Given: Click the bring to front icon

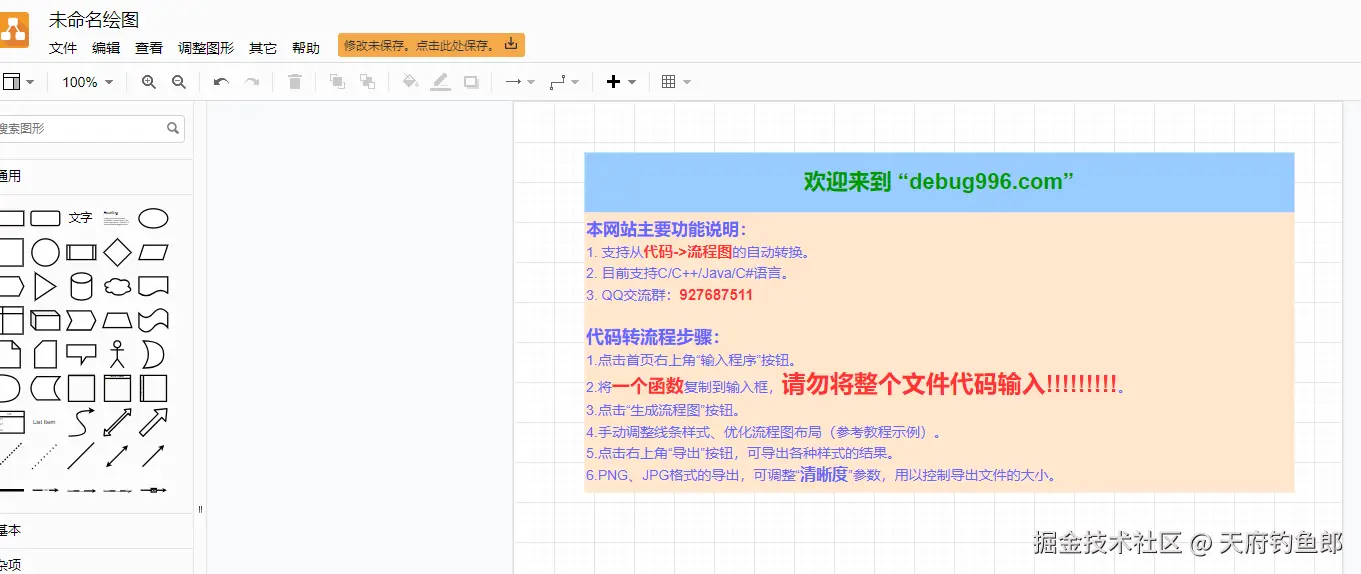Looking at the screenshot, I should [x=338, y=82].
